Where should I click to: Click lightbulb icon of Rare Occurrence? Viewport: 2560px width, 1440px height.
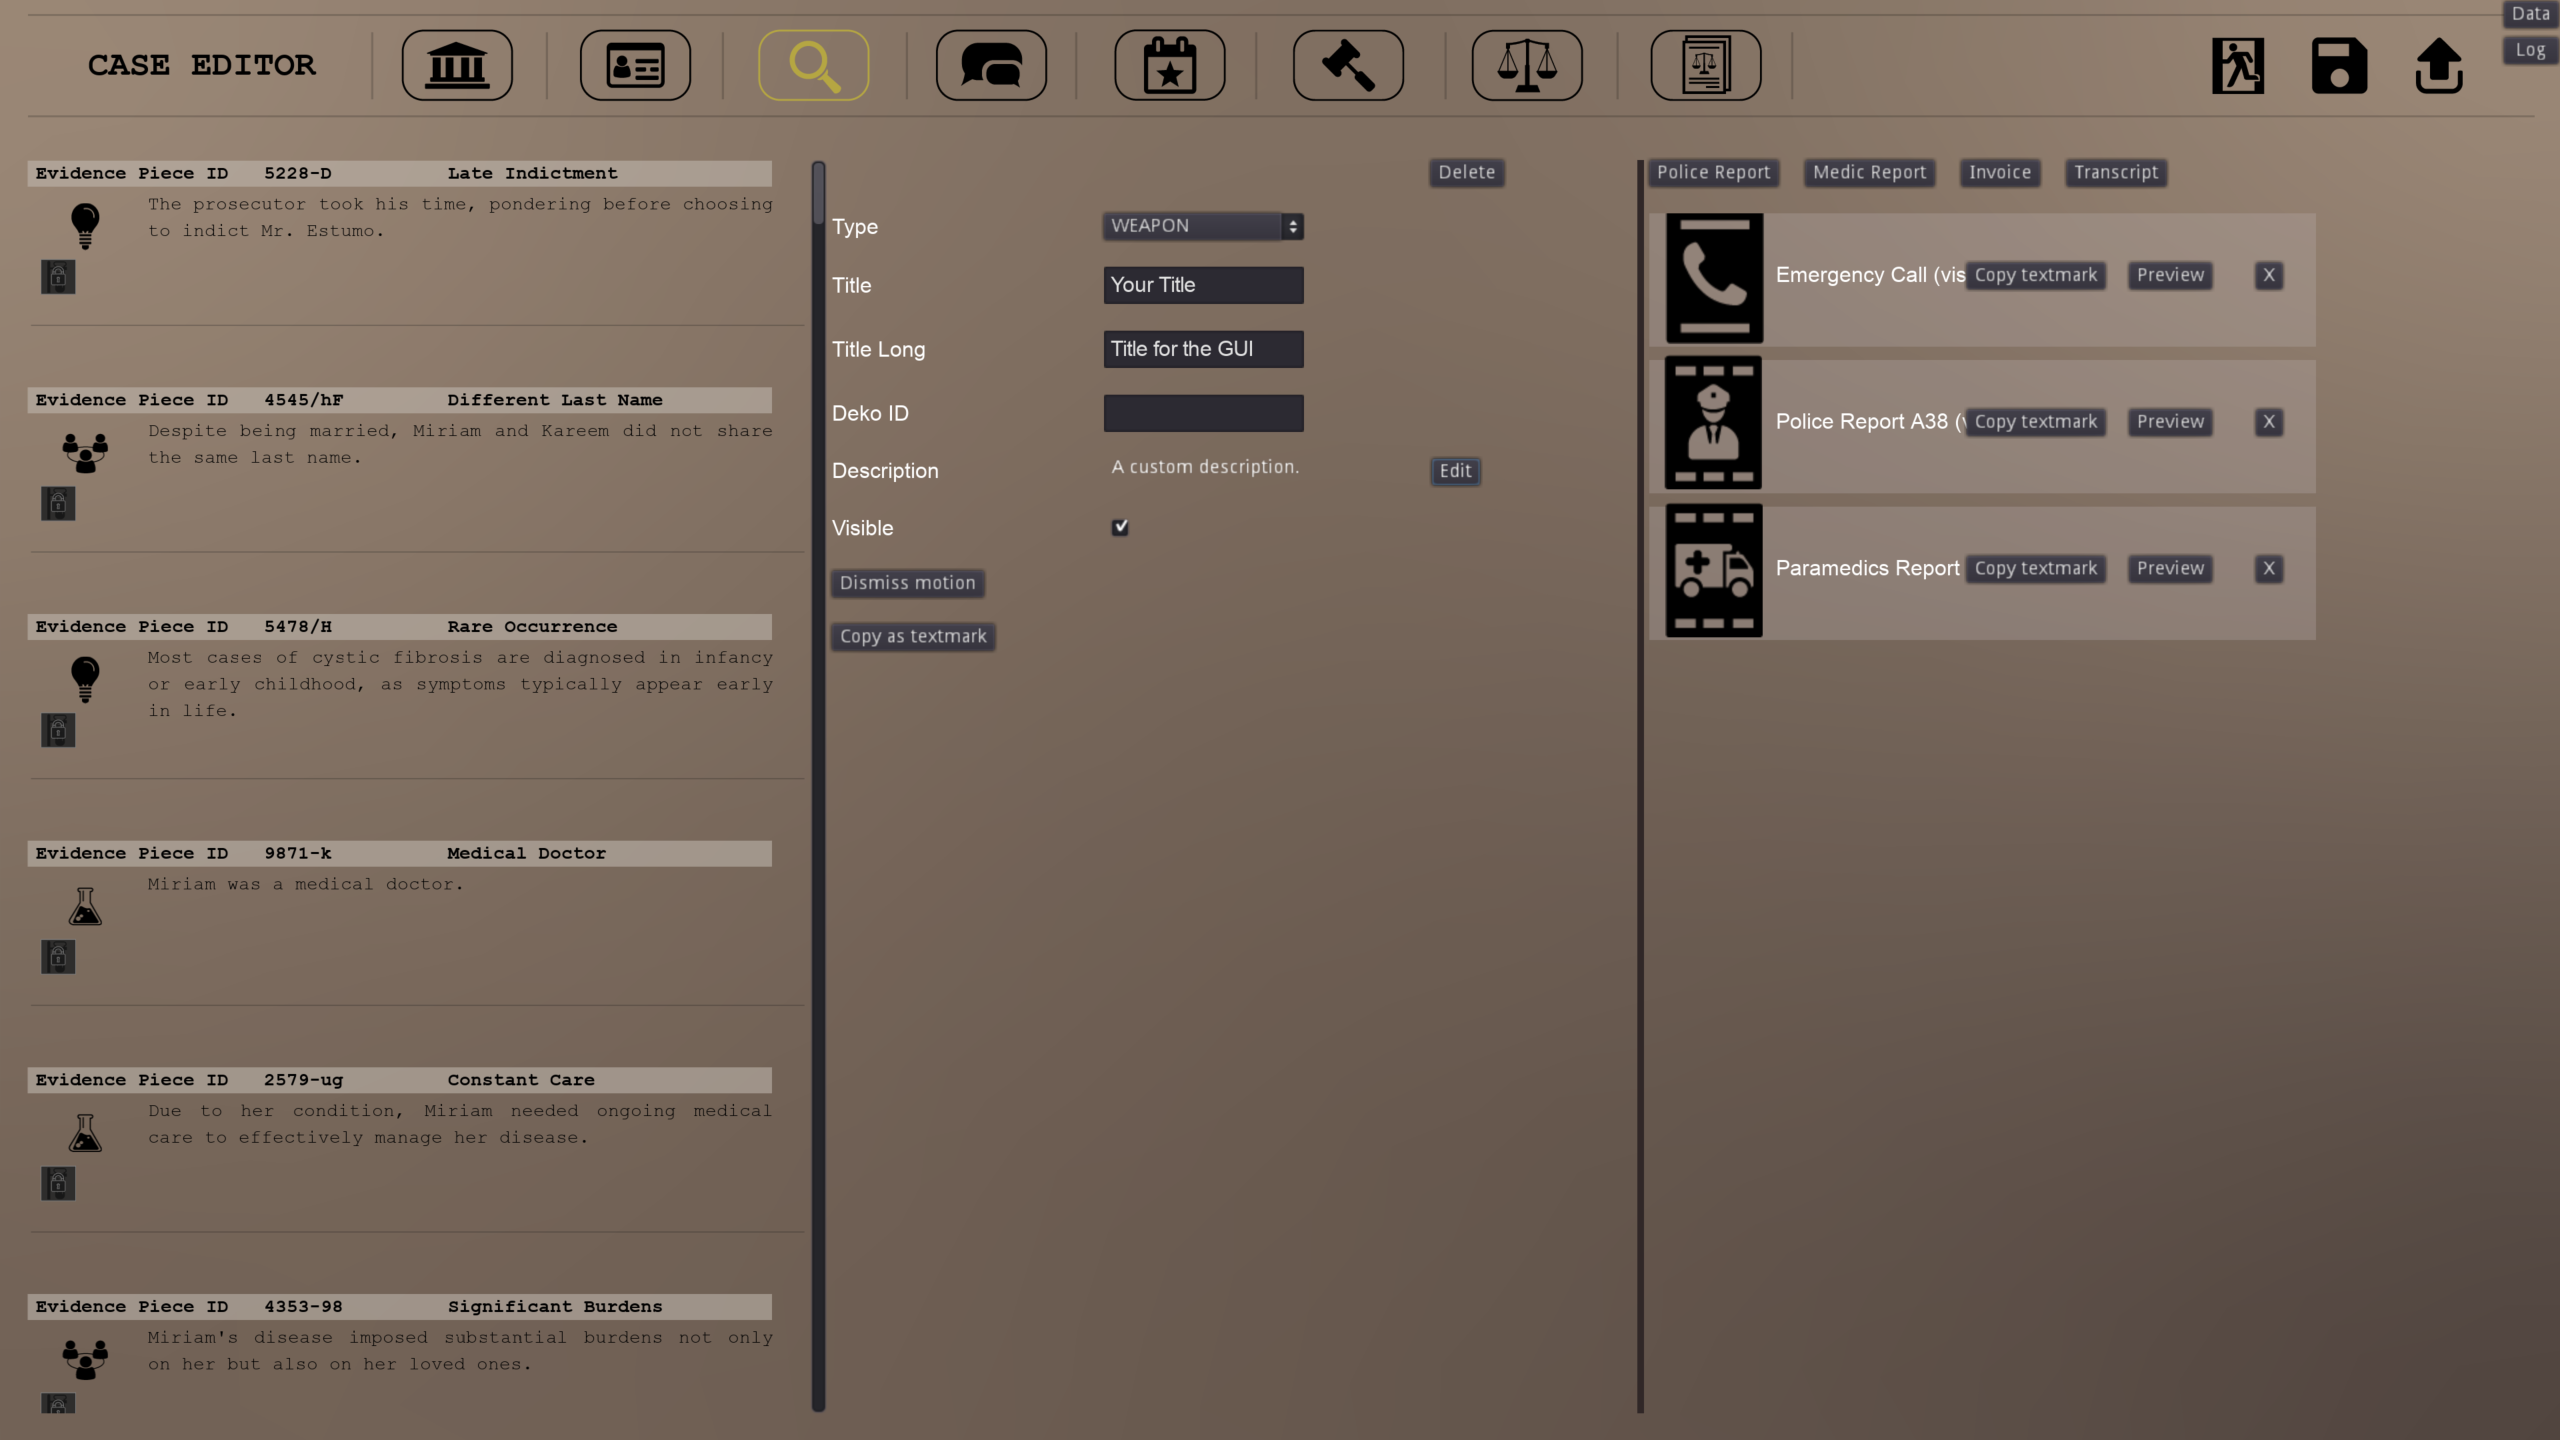(x=85, y=679)
